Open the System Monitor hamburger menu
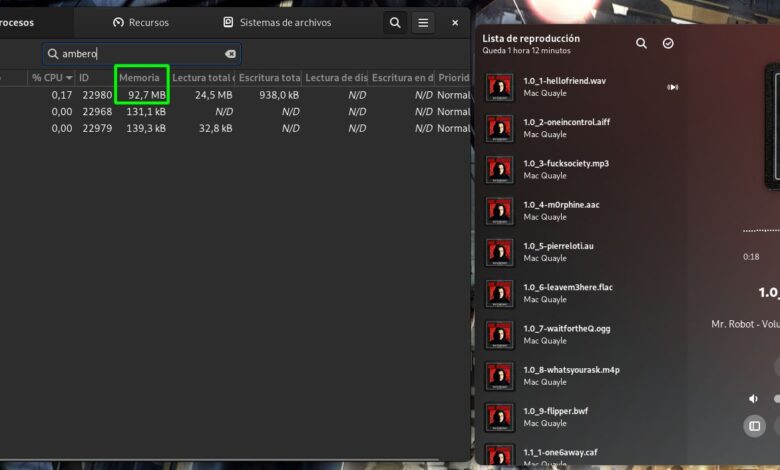Image resolution: width=780 pixels, height=470 pixels. [x=423, y=22]
